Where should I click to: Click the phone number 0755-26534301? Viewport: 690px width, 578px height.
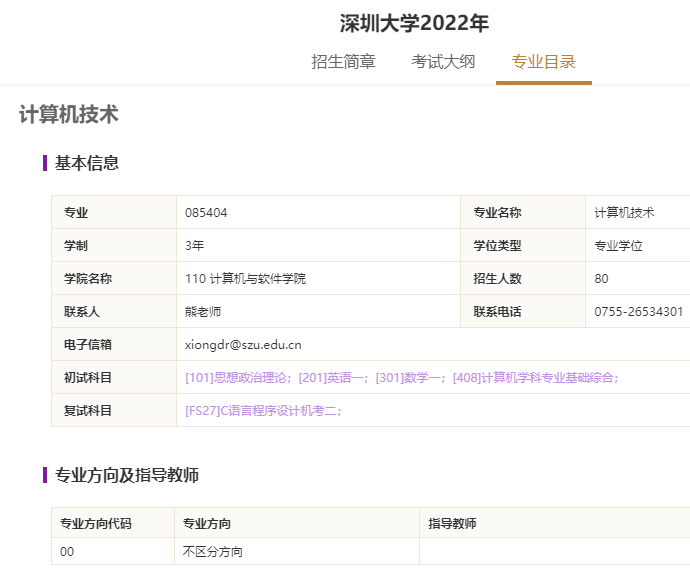click(x=639, y=312)
